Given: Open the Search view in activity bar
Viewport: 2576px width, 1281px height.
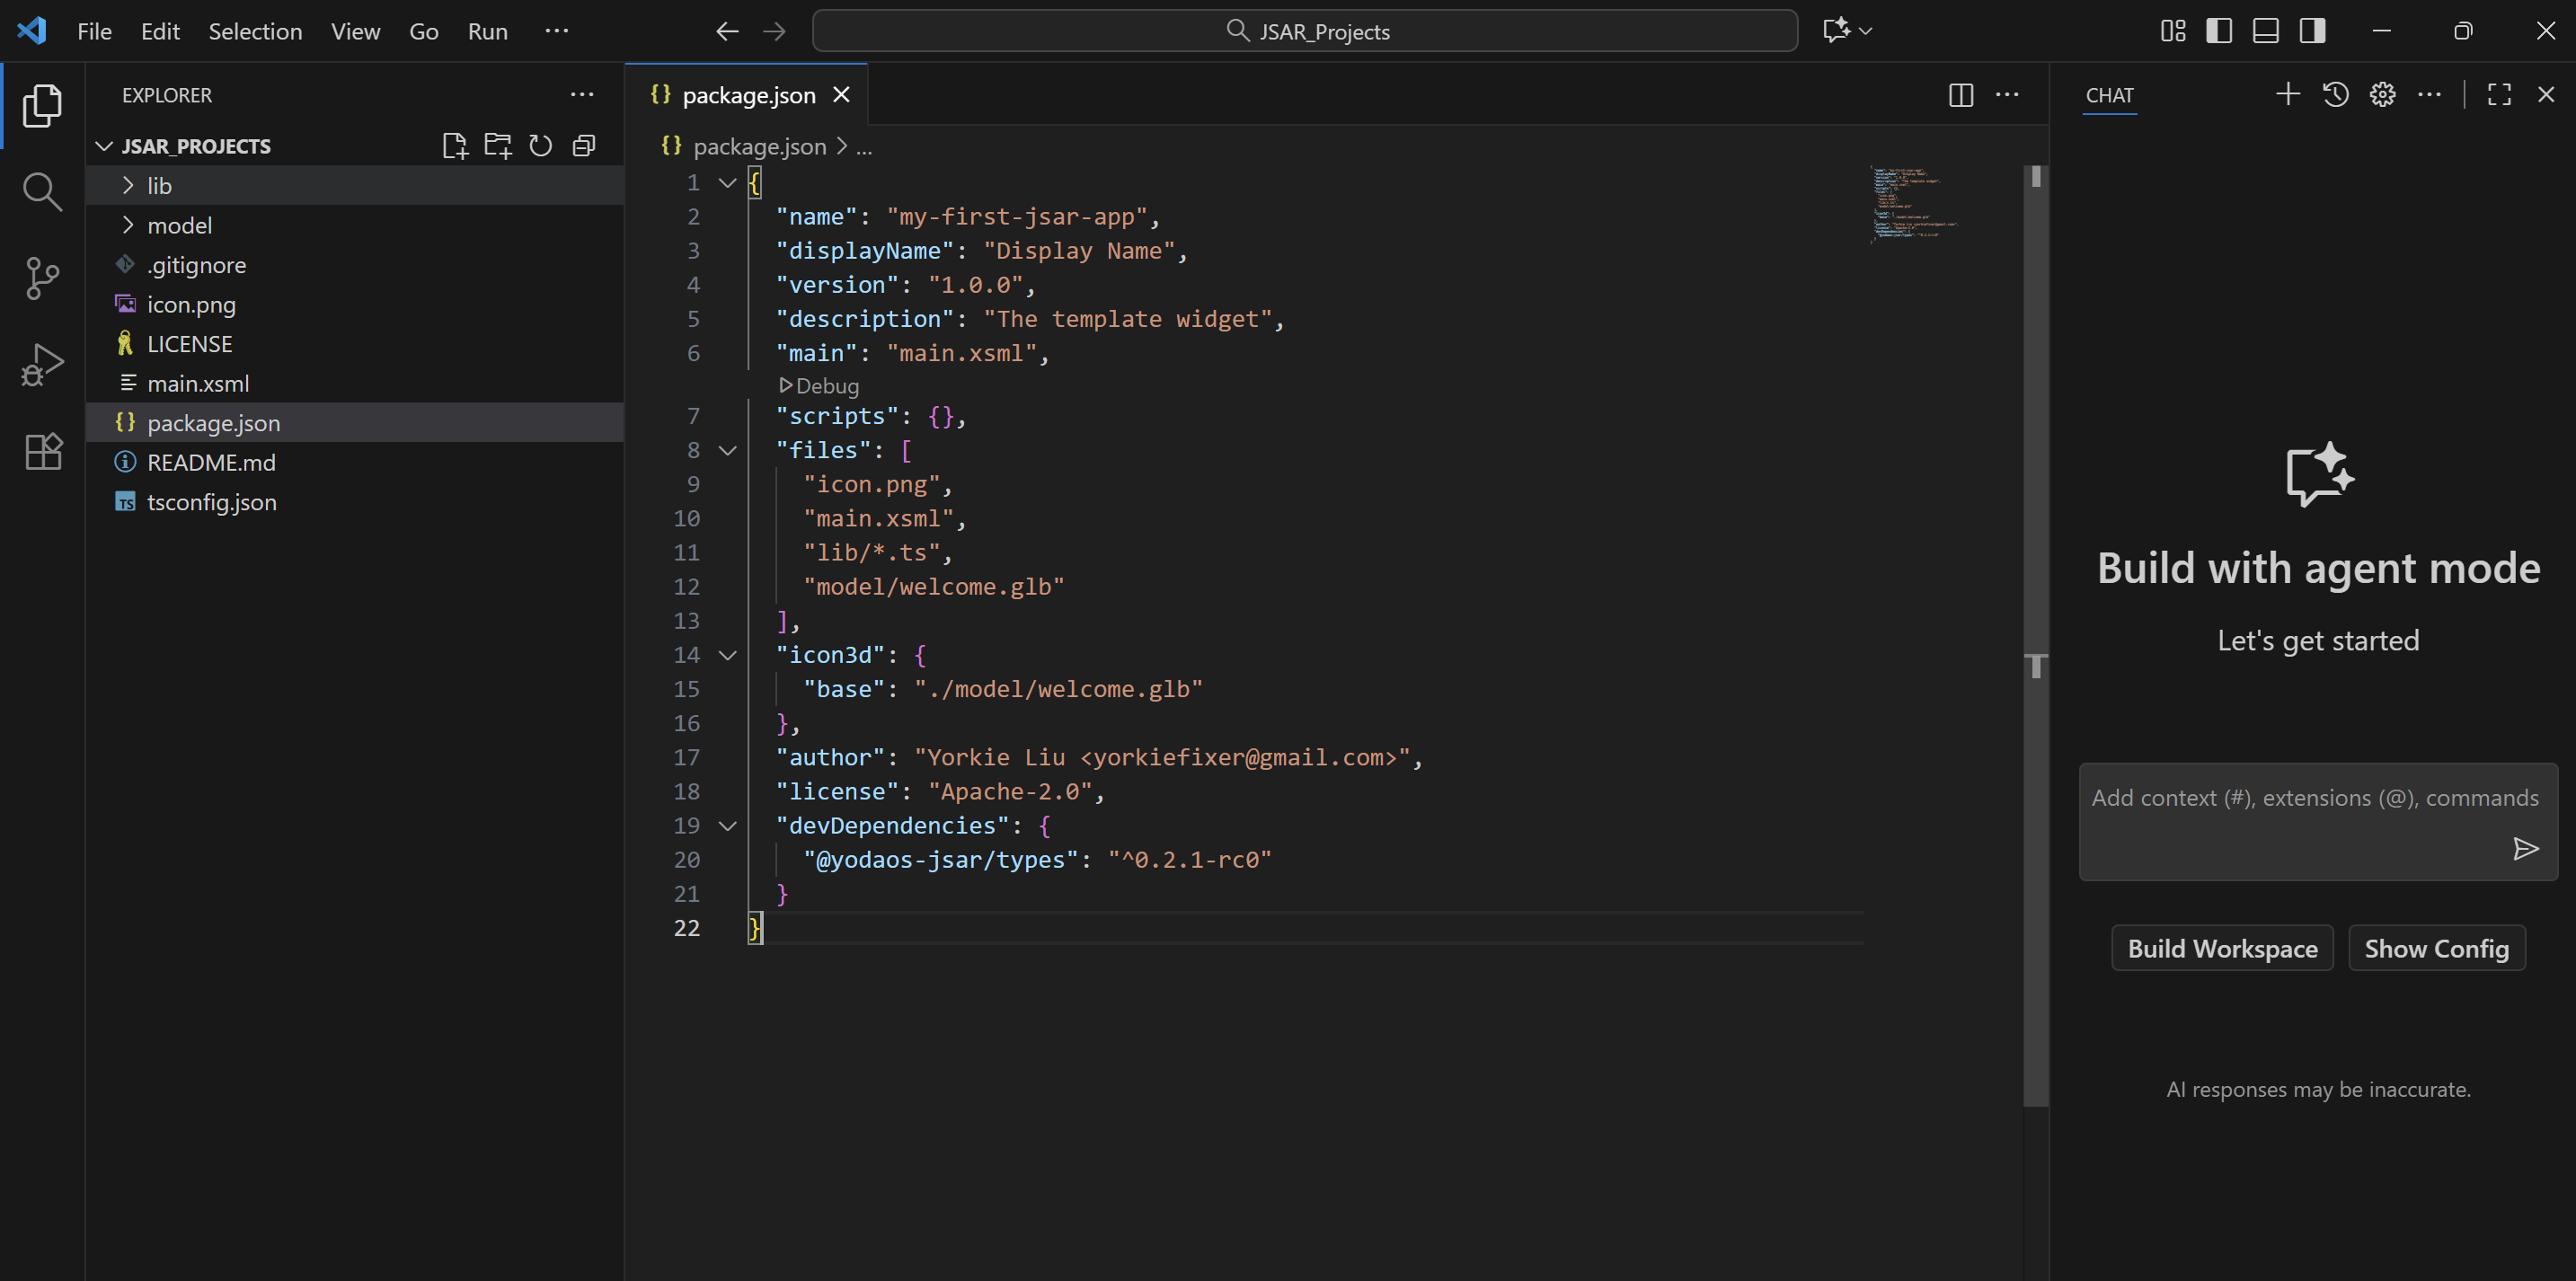Looking at the screenshot, I should (42, 191).
